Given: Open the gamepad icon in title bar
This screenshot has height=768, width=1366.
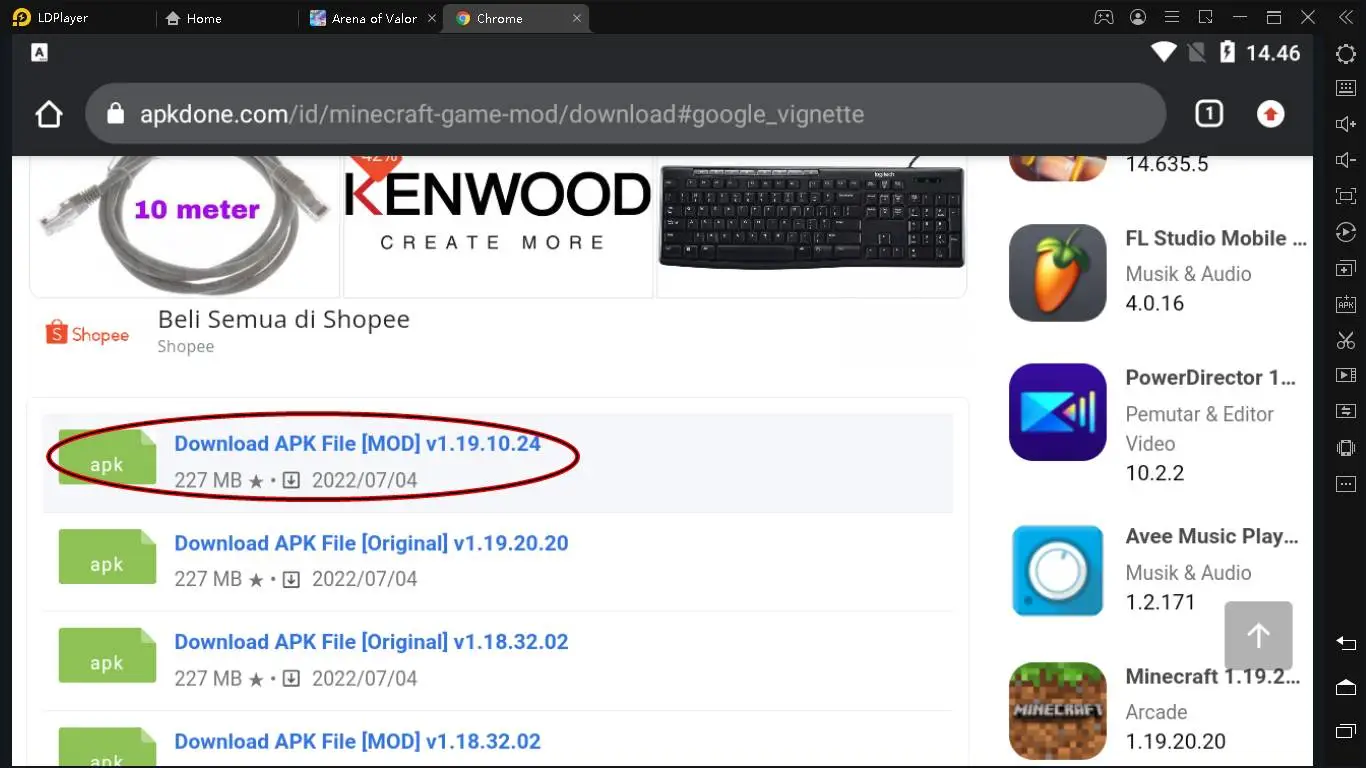Looking at the screenshot, I should click(1104, 18).
